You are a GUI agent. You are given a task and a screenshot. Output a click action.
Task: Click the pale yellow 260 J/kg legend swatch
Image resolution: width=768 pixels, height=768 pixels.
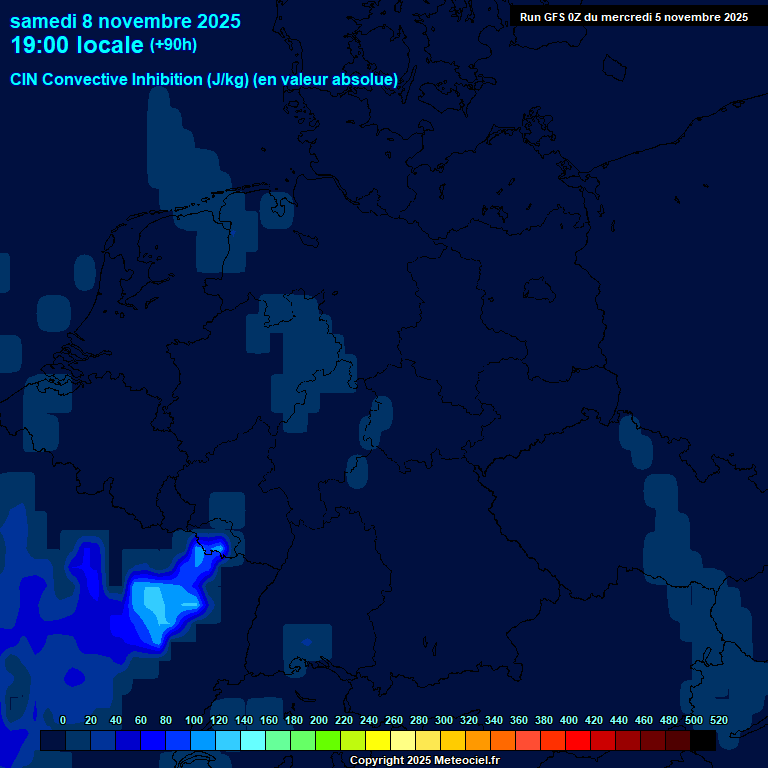tap(403, 741)
